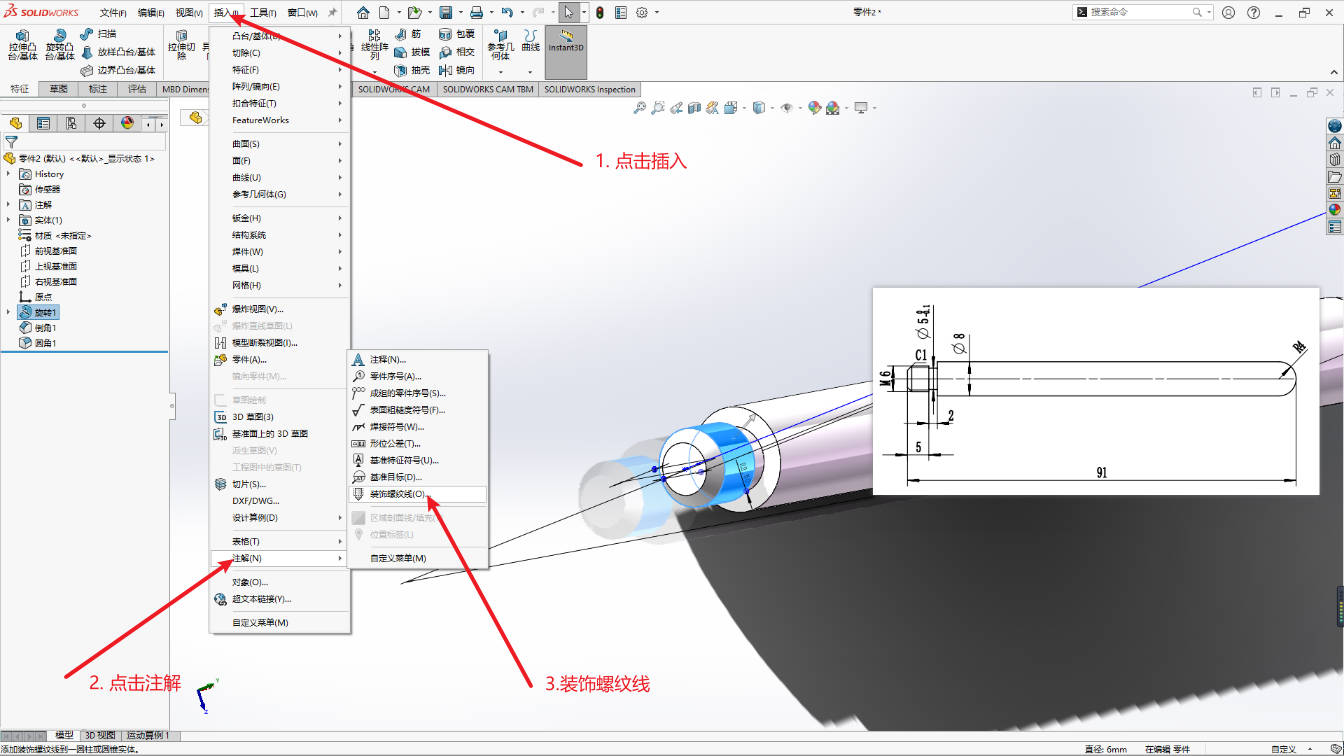
Task: Click the Shell (抽壳) feature tool
Action: tap(412, 70)
